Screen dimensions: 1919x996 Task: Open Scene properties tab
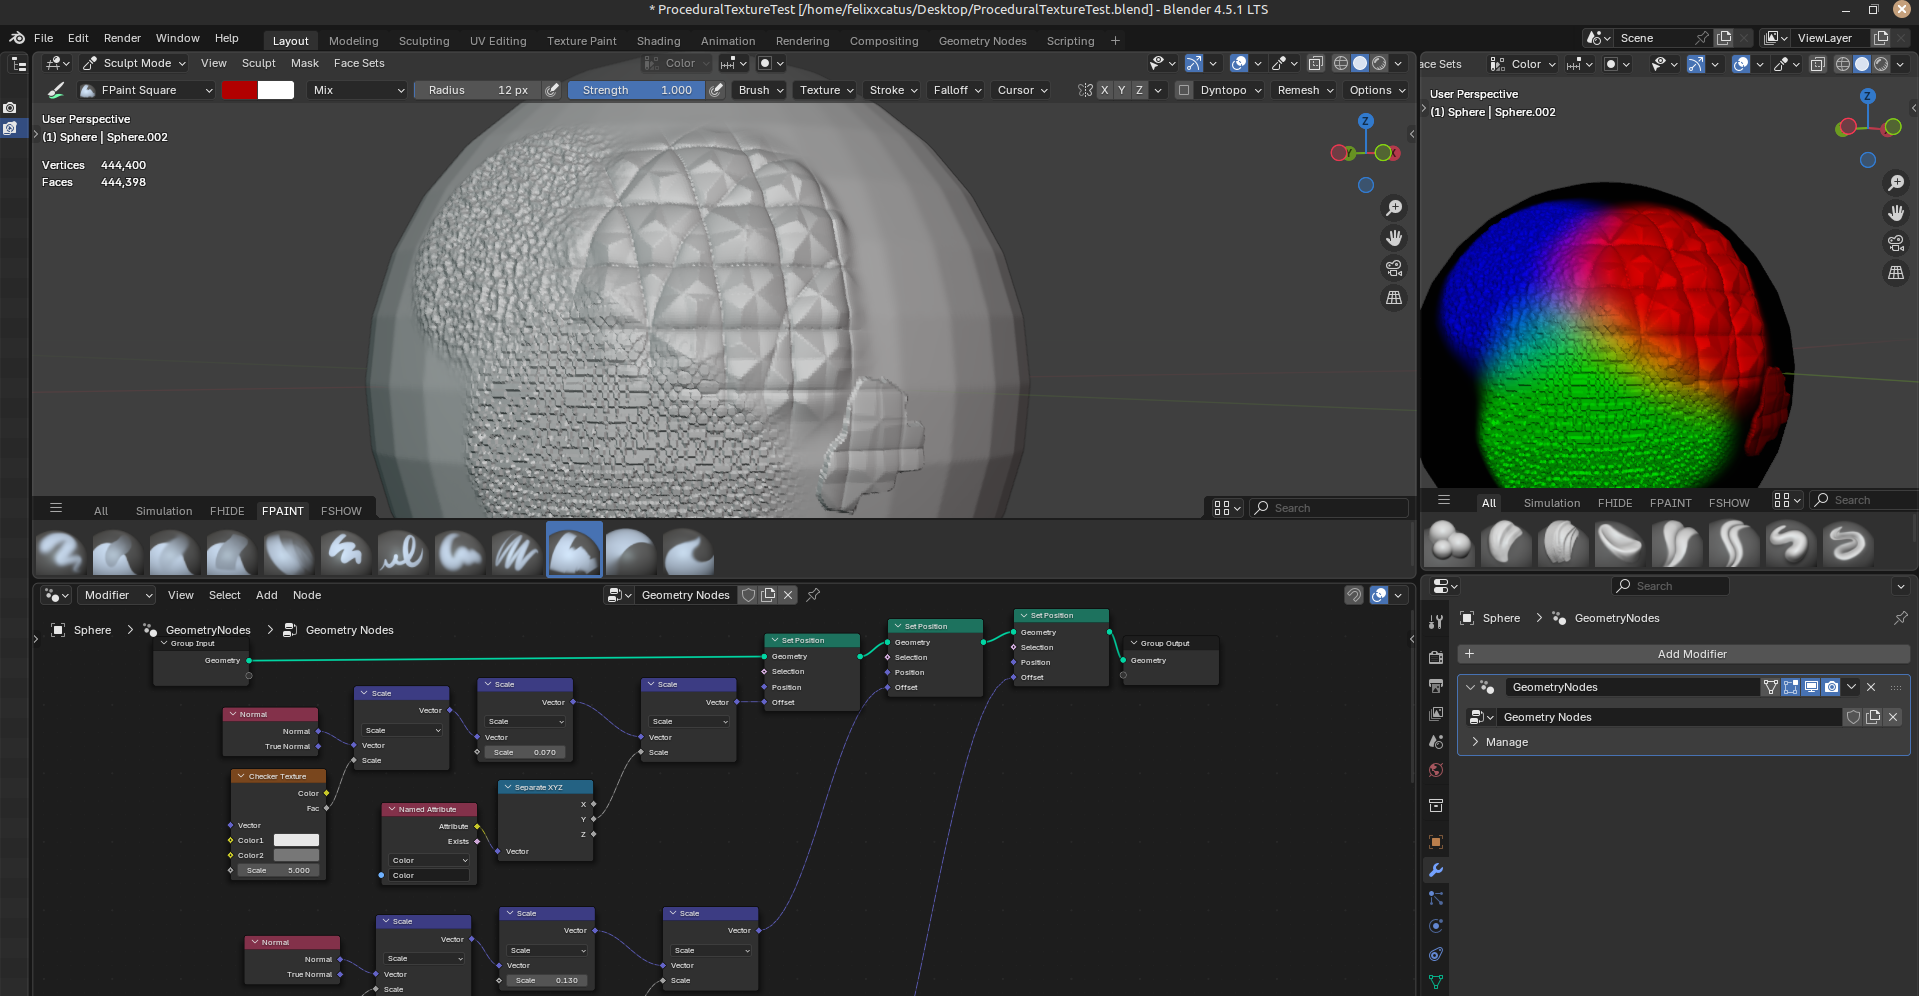tap(1436, 741)
